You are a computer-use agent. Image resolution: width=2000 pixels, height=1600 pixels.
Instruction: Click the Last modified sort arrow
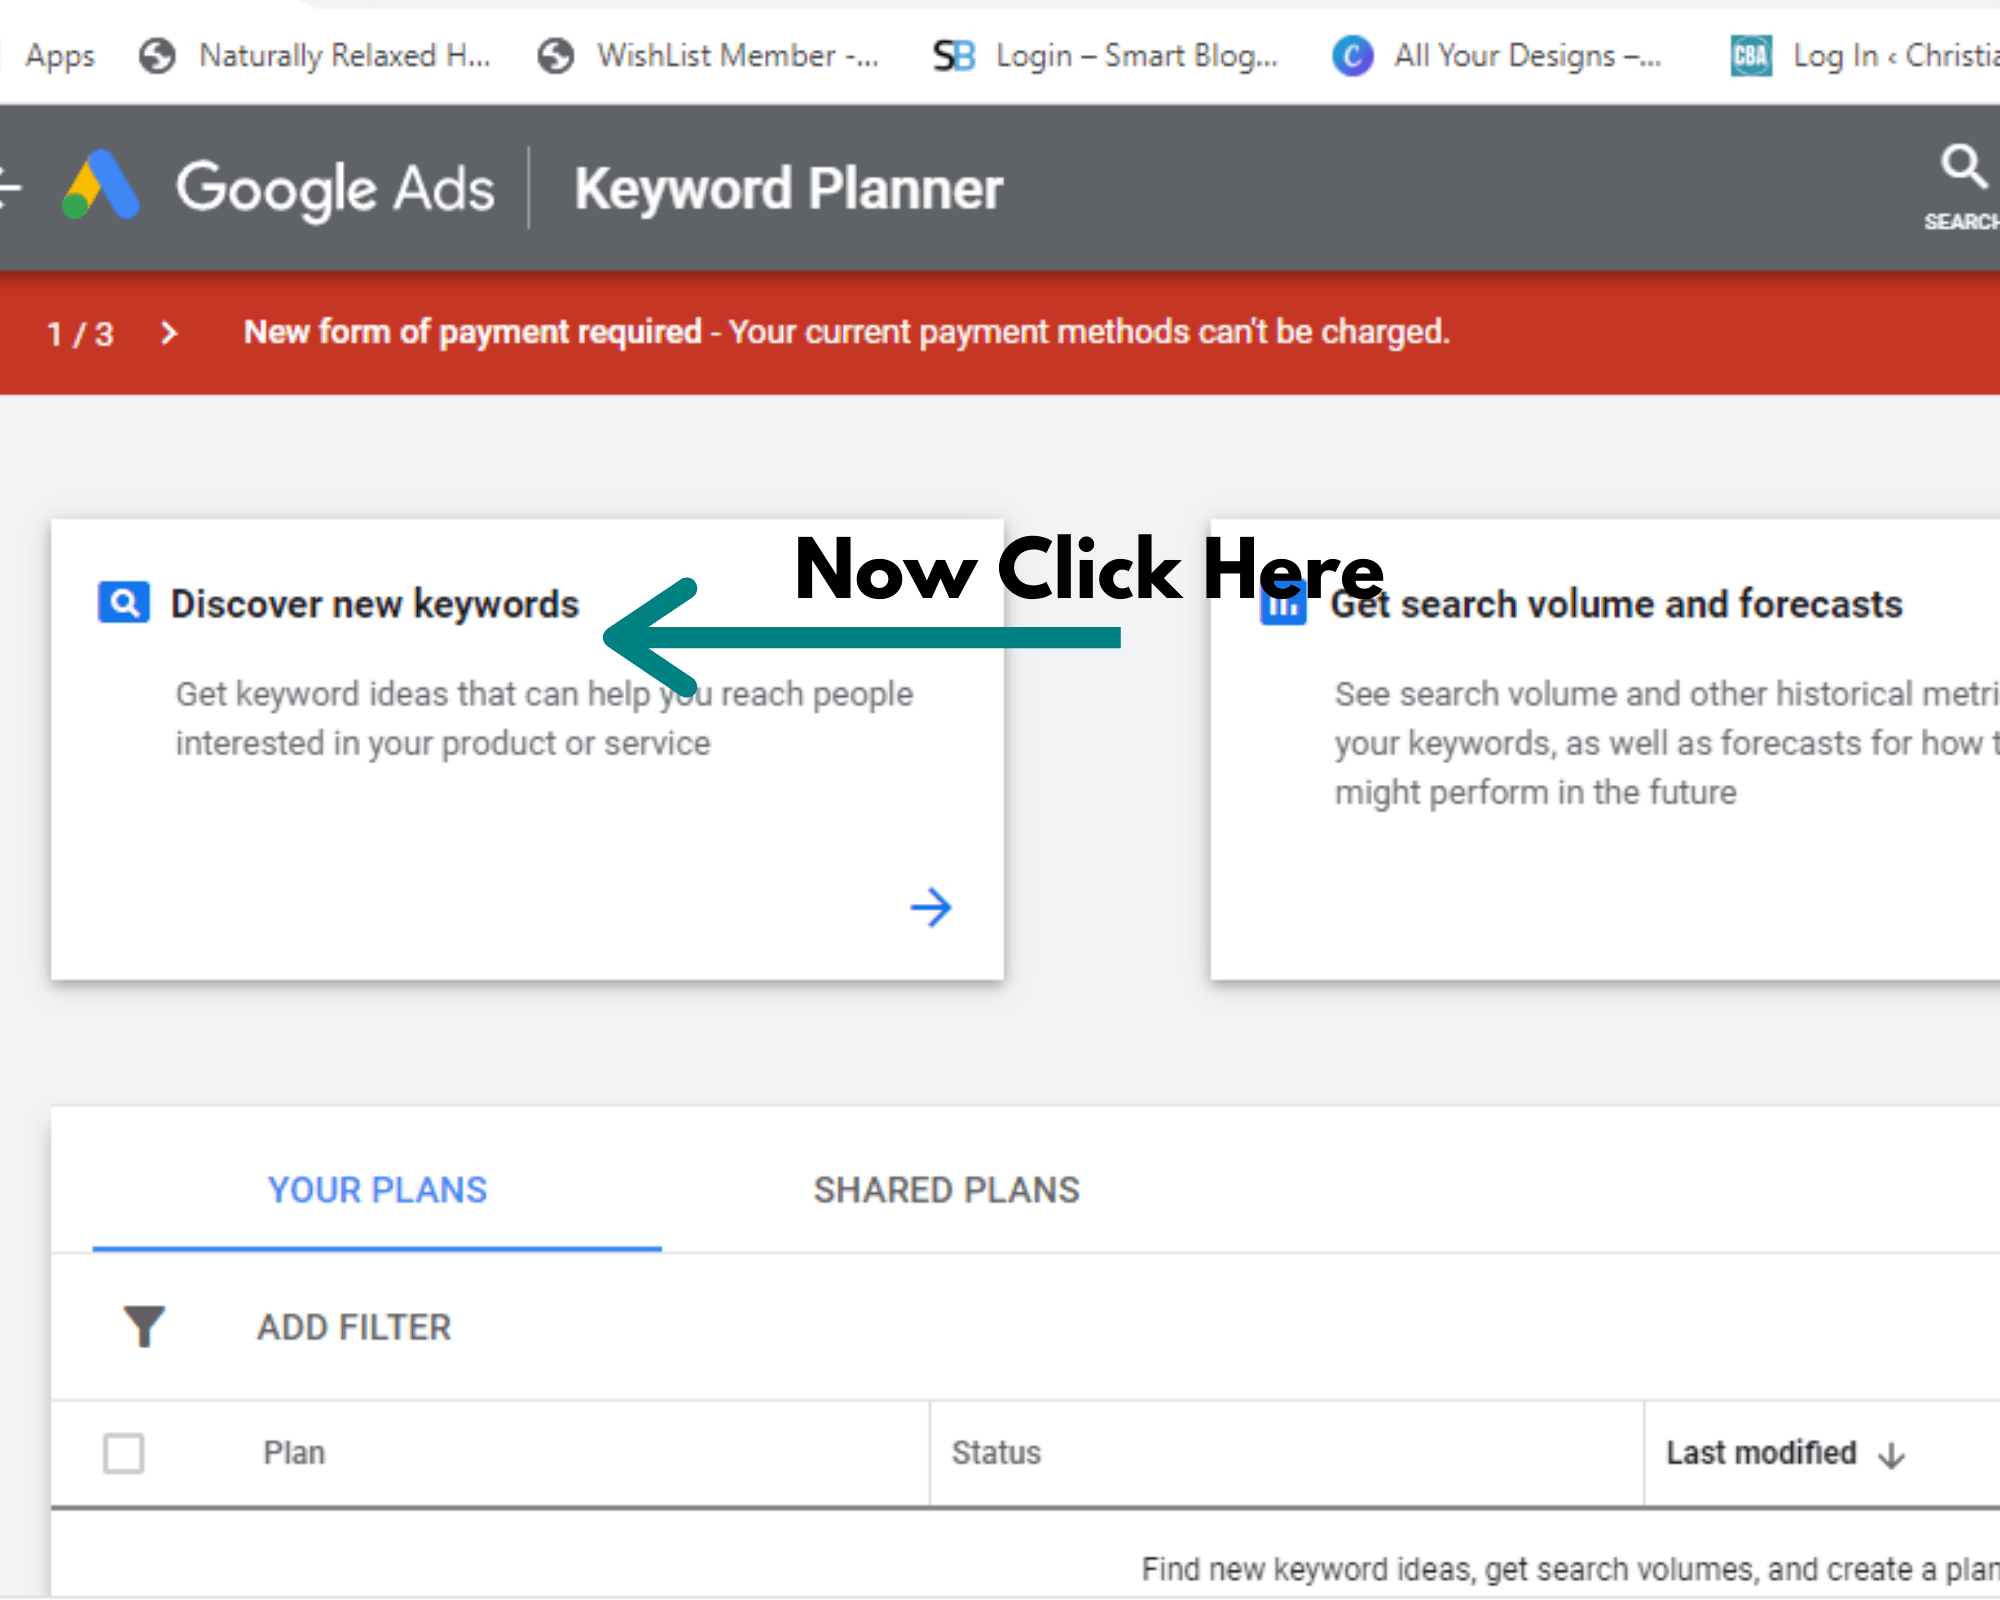tap(1892, 1455)
